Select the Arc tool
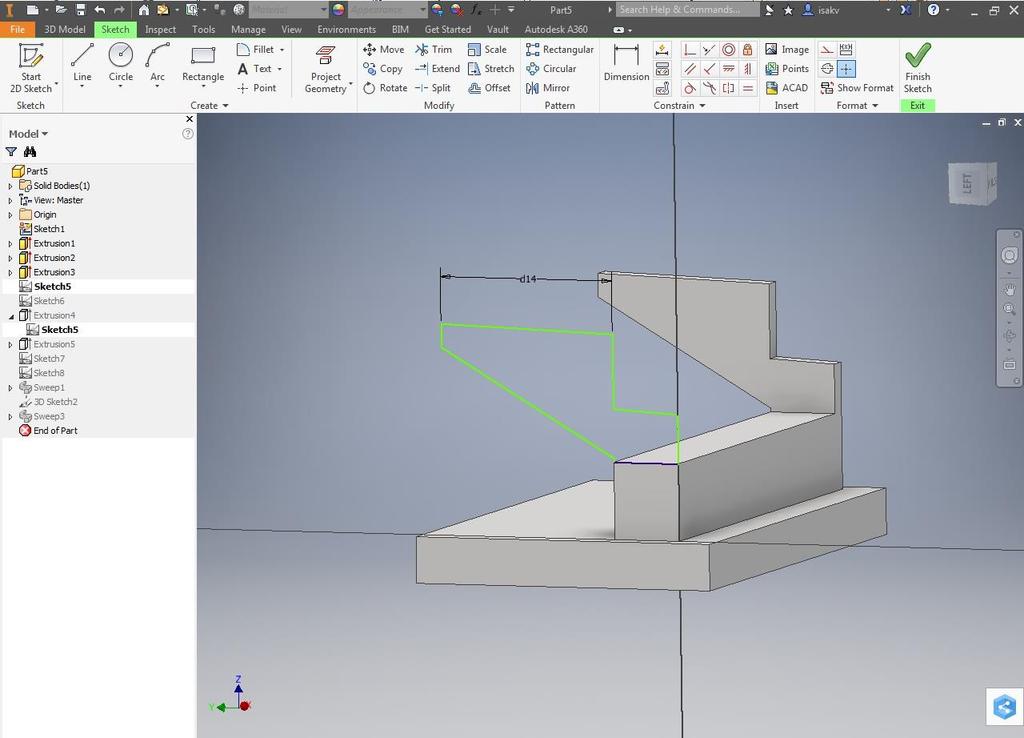The height and width of the screenshot is (738, 1024). point(157,64)
